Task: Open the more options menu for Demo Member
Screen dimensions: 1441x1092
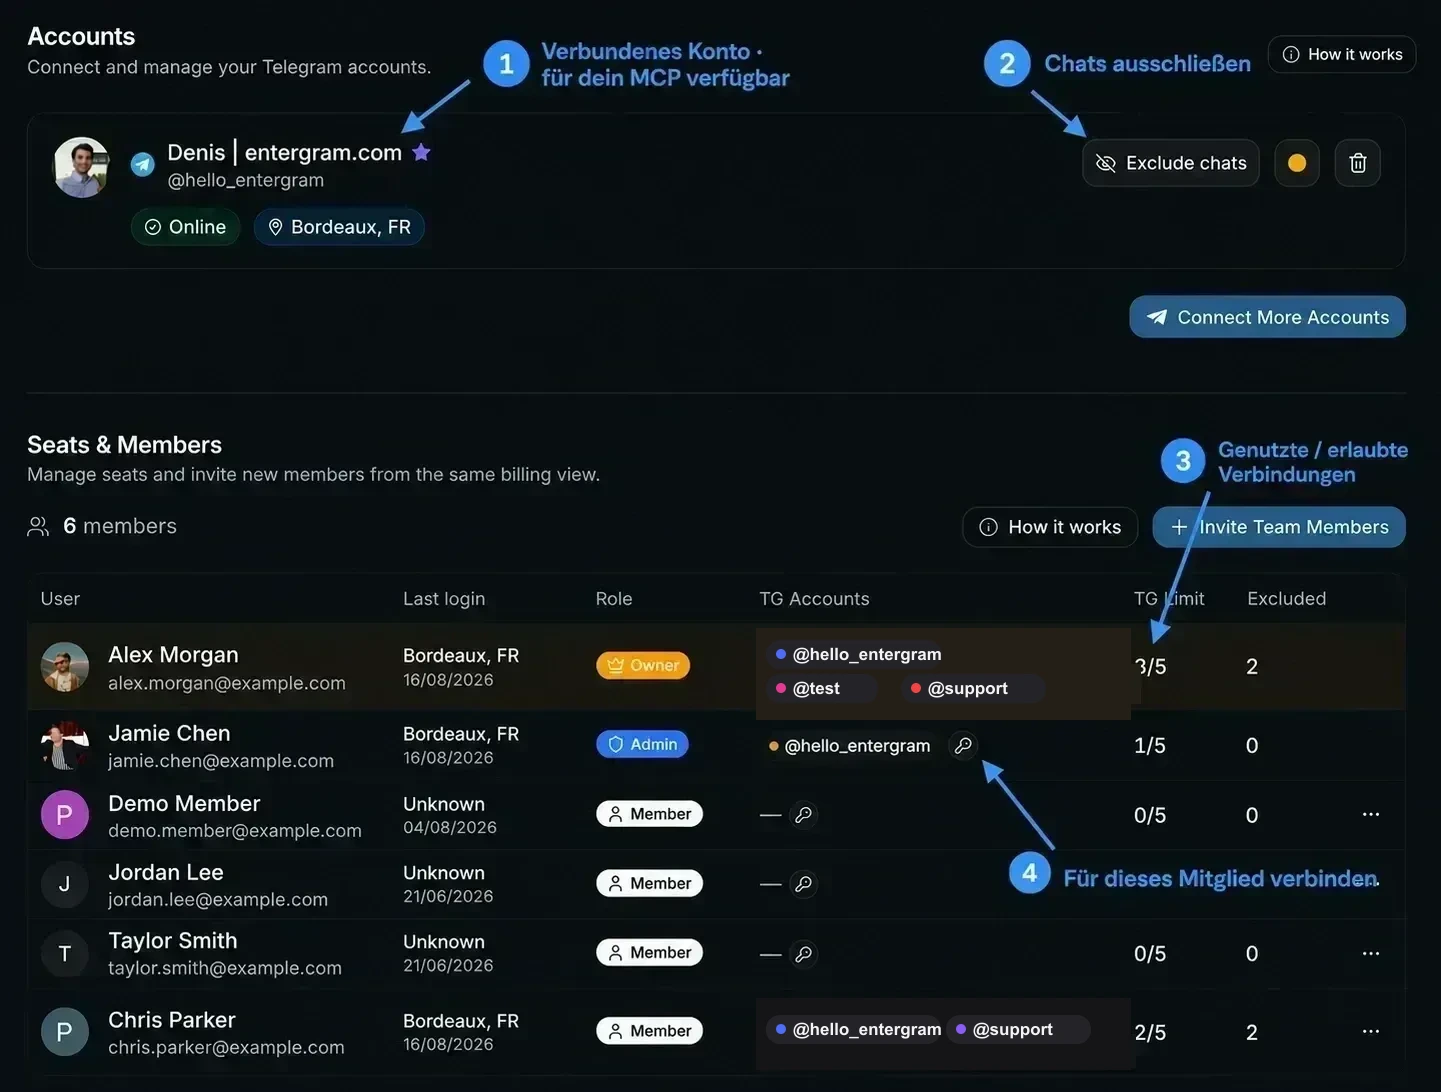Action: coord(1371,814)
